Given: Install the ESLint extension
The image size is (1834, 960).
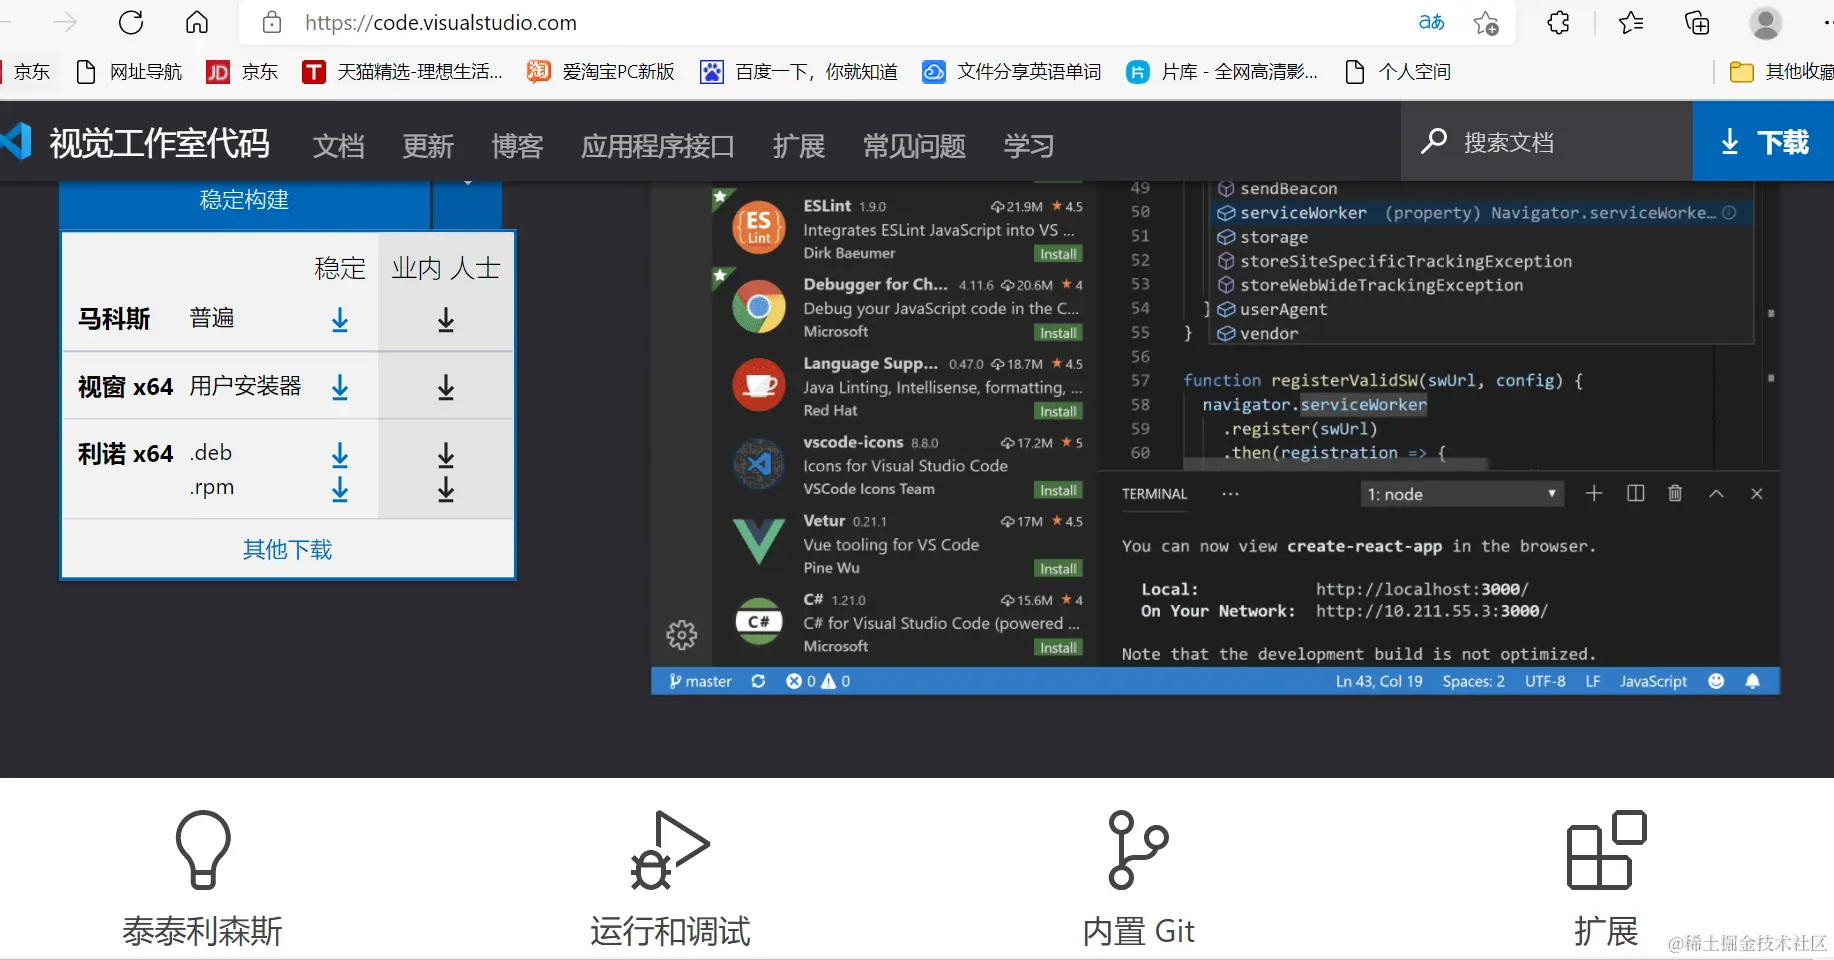Looking at the screenshot, I should pyautogui.click(x=1058, y=254).
